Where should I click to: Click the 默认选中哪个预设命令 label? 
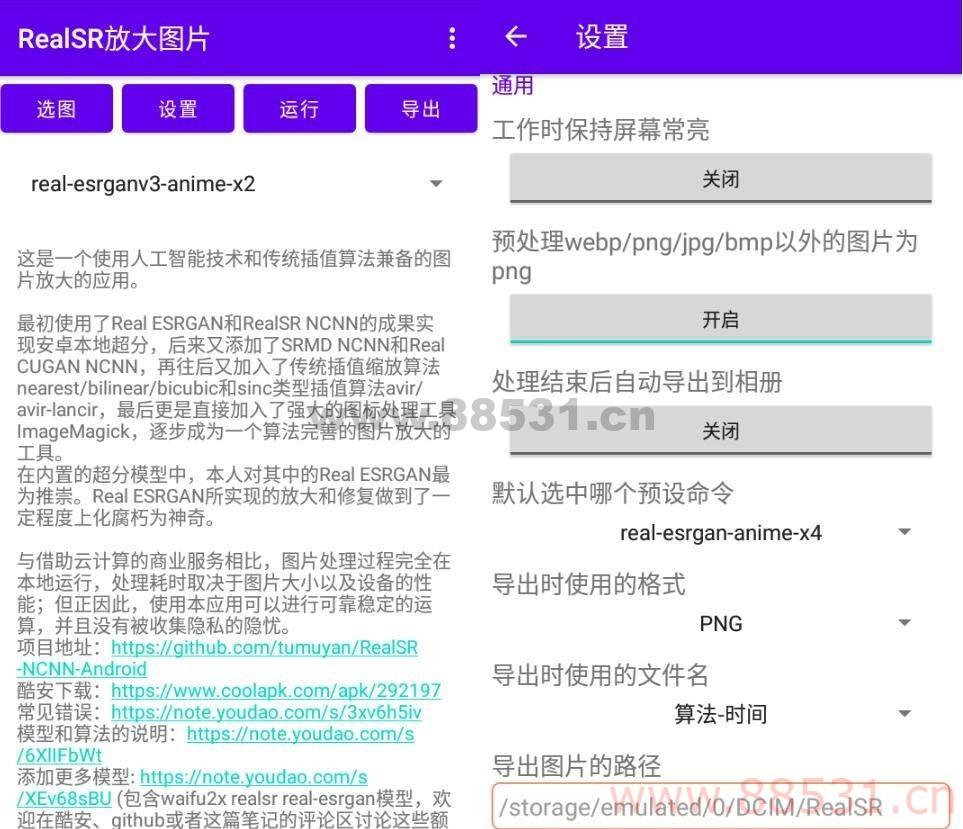coord(613,492)
